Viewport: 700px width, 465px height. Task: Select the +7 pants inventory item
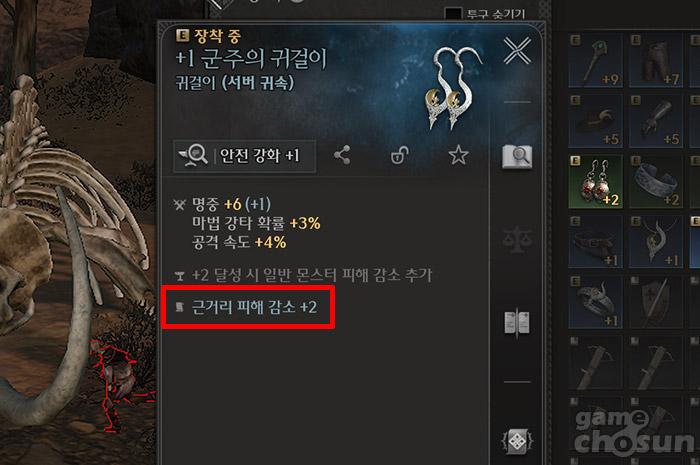coord(656,60)
